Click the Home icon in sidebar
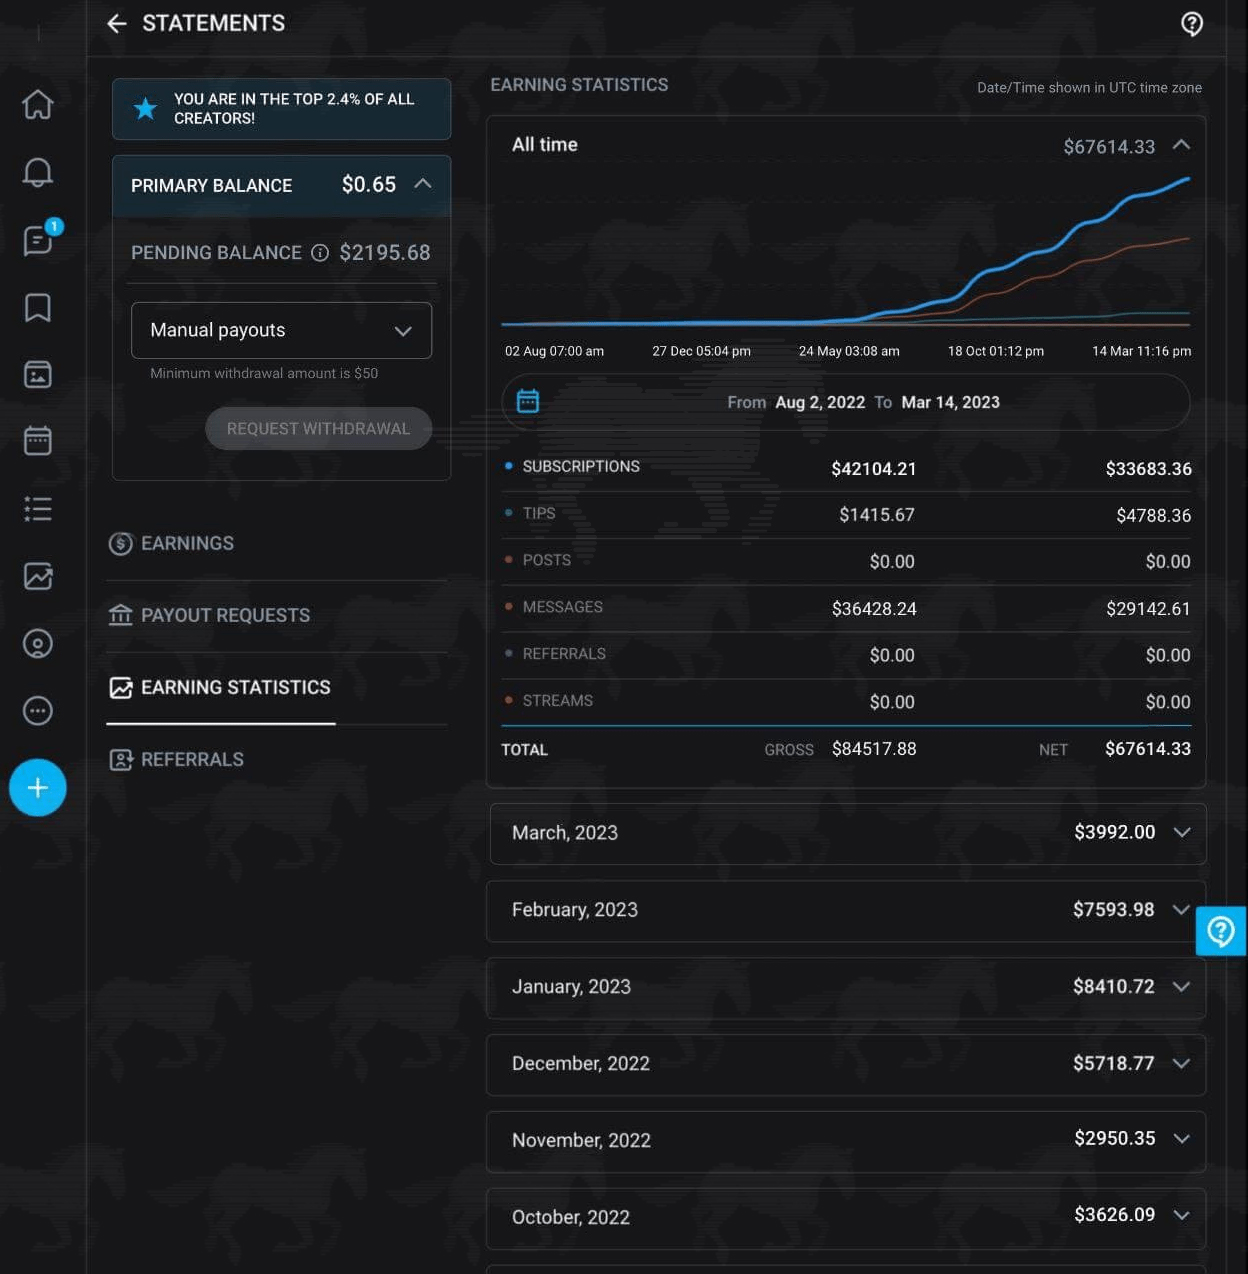Image resolution: width=1248 pixels, height=1274 pixels. [38, 104]
